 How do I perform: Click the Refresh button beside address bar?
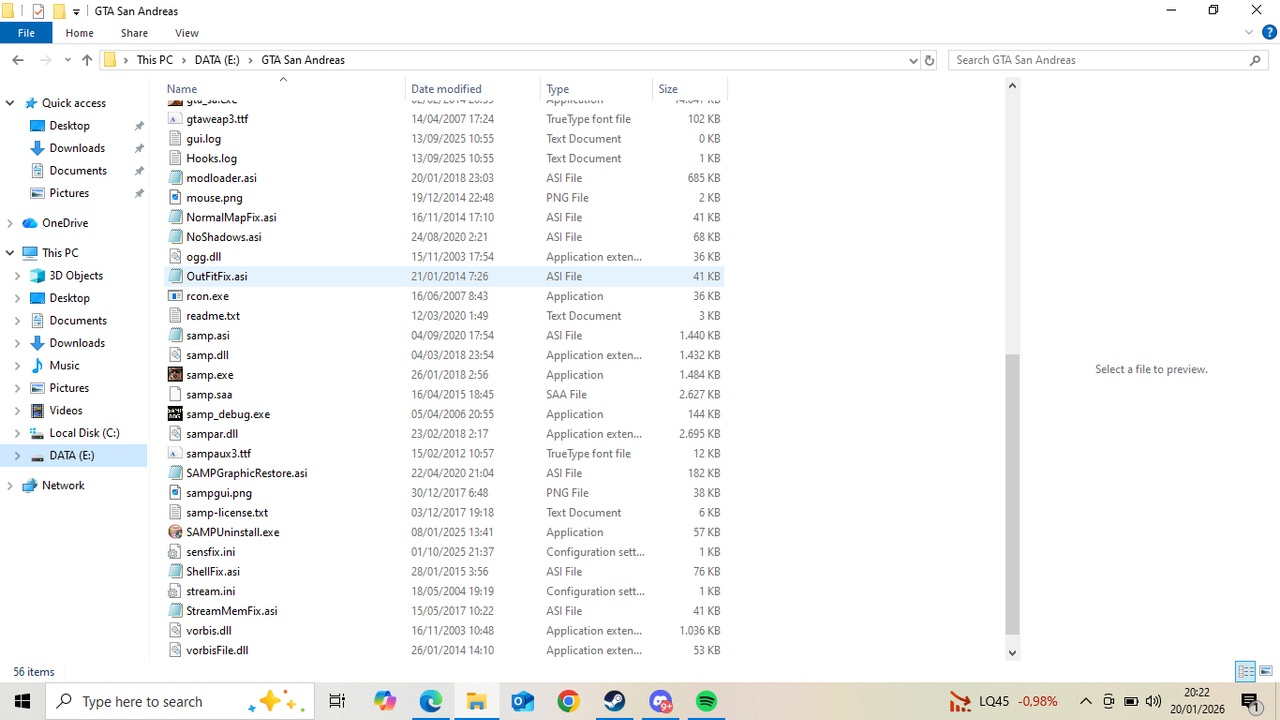tap(930, 60)
